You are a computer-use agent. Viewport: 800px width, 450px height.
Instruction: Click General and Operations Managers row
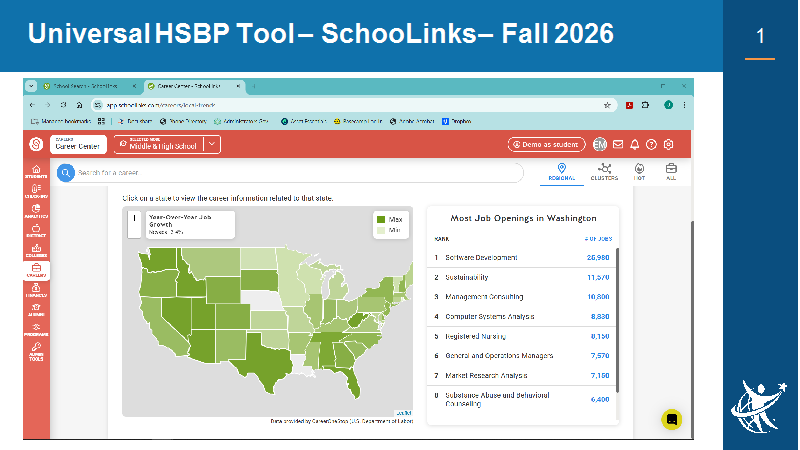tap(521, 356)
